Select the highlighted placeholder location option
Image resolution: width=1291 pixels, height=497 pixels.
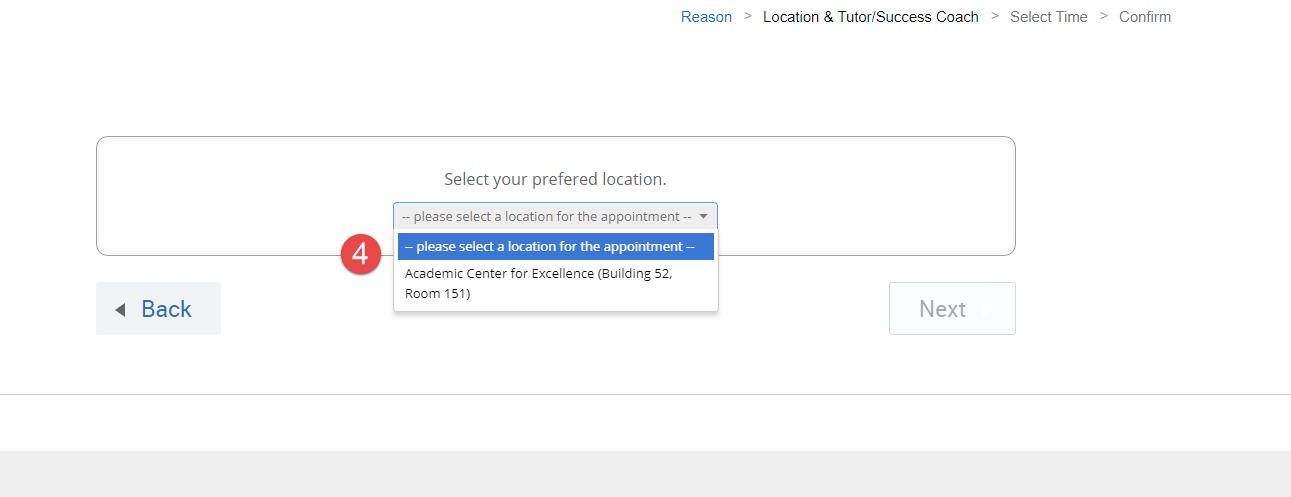click(x=556, y=246)
